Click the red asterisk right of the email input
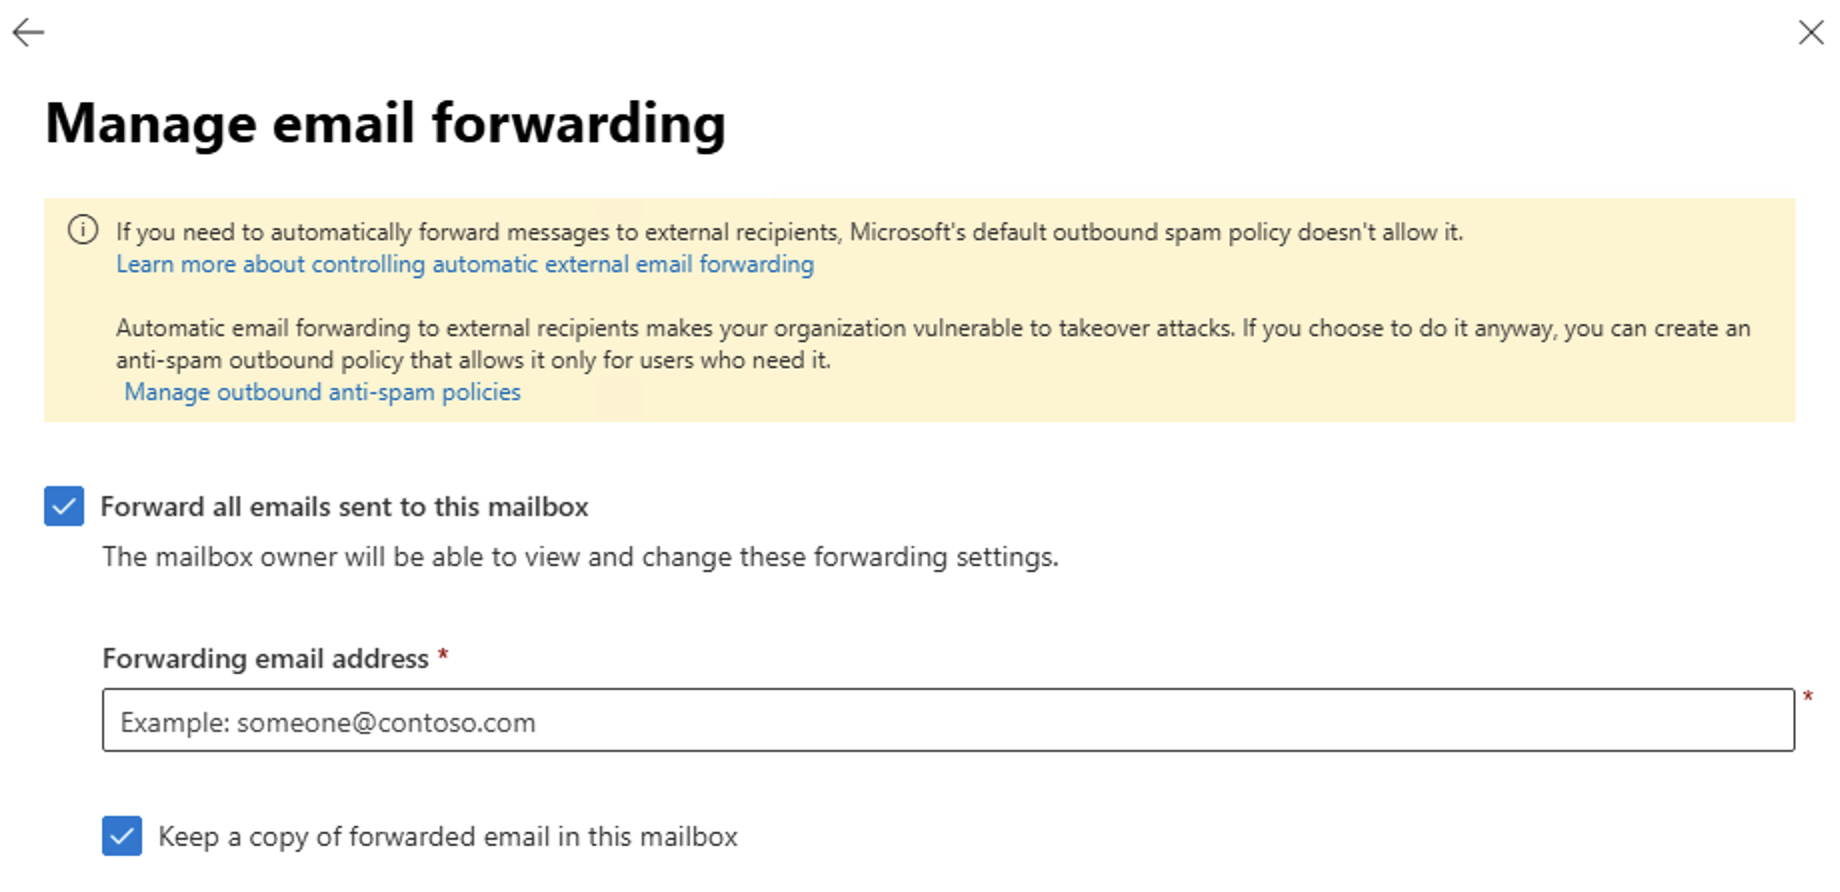Image resolution: width=1840 pixels, height=892 pixels. [1808, 697]
